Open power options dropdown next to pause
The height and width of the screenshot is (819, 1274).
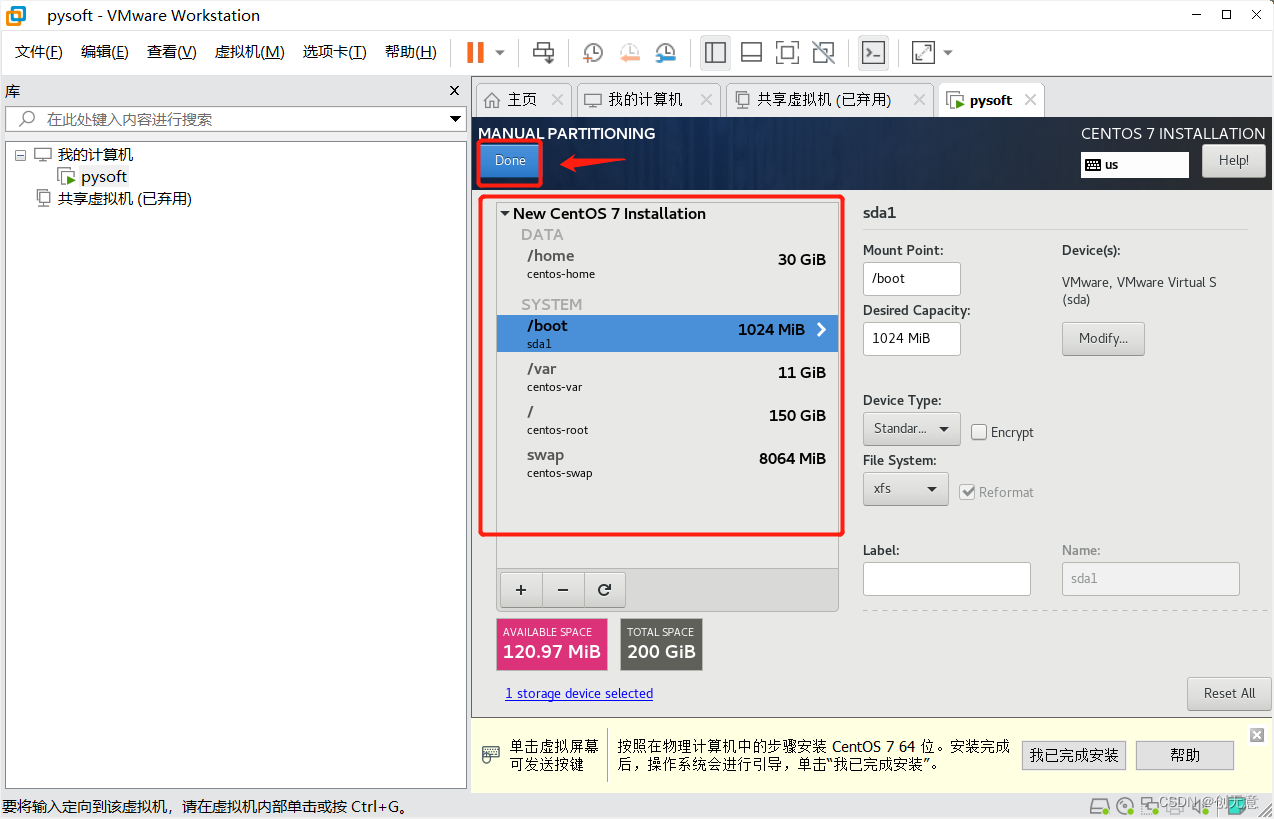point(500,52)
